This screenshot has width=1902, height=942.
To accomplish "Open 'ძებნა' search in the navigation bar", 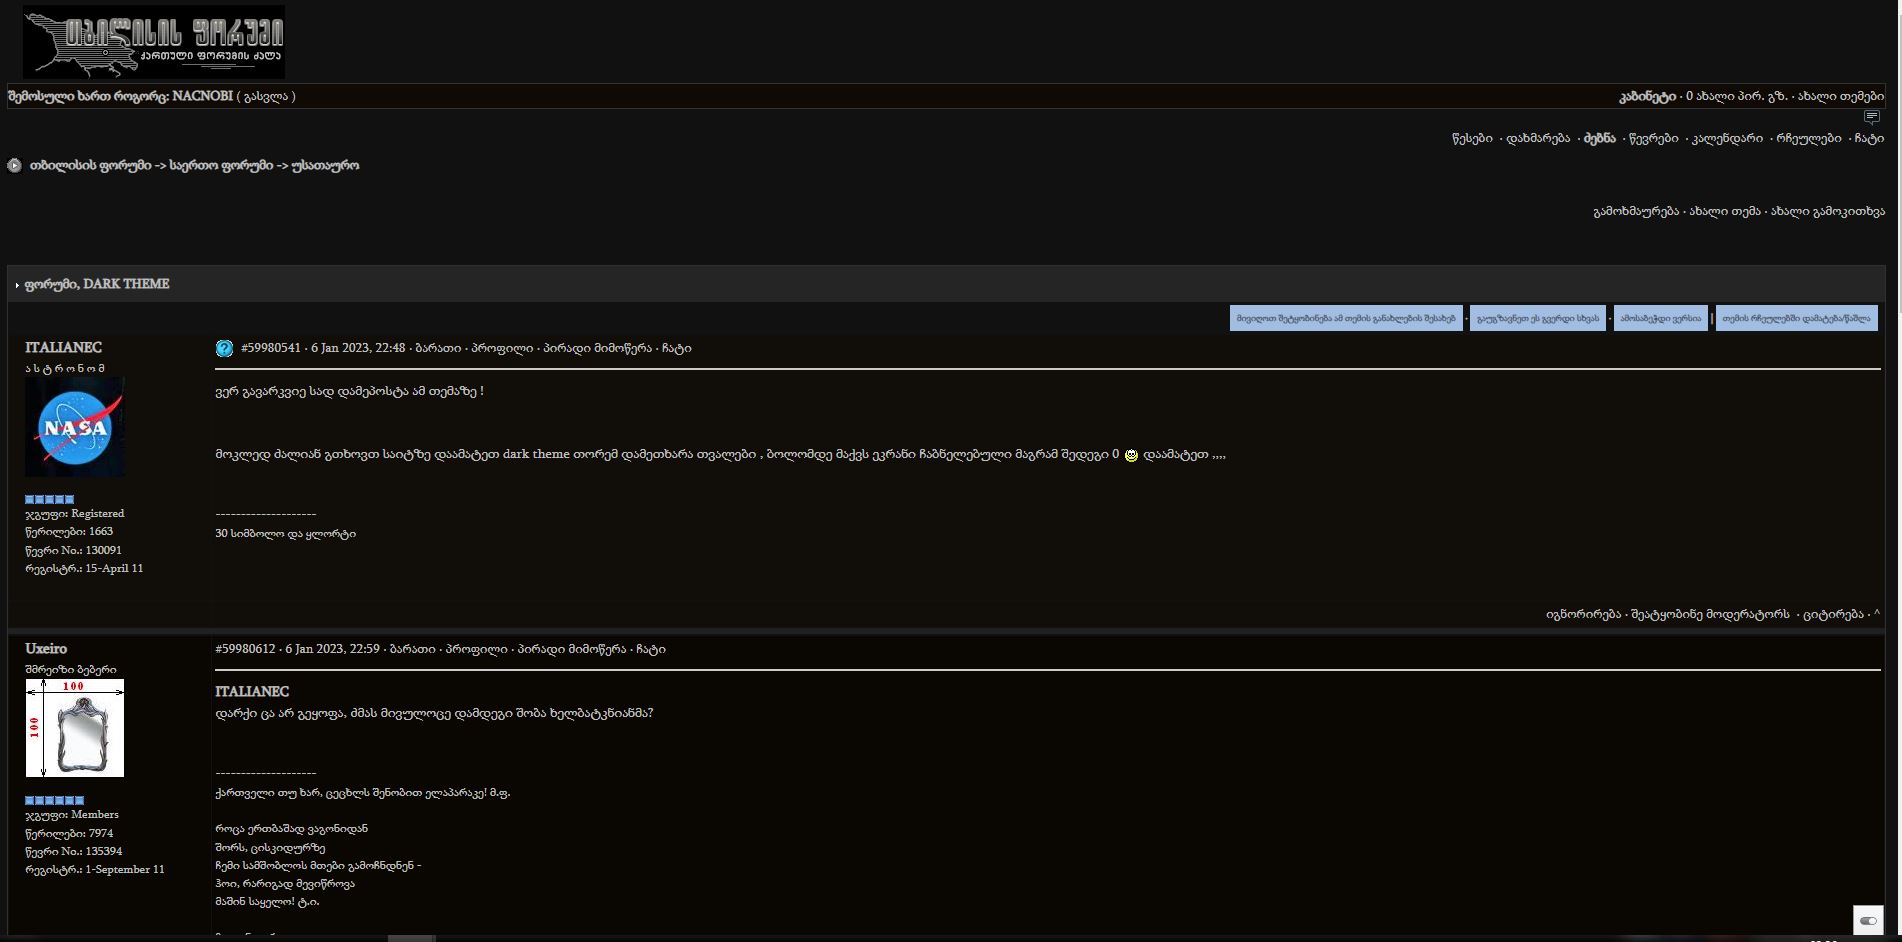I will pos(1600,138).
